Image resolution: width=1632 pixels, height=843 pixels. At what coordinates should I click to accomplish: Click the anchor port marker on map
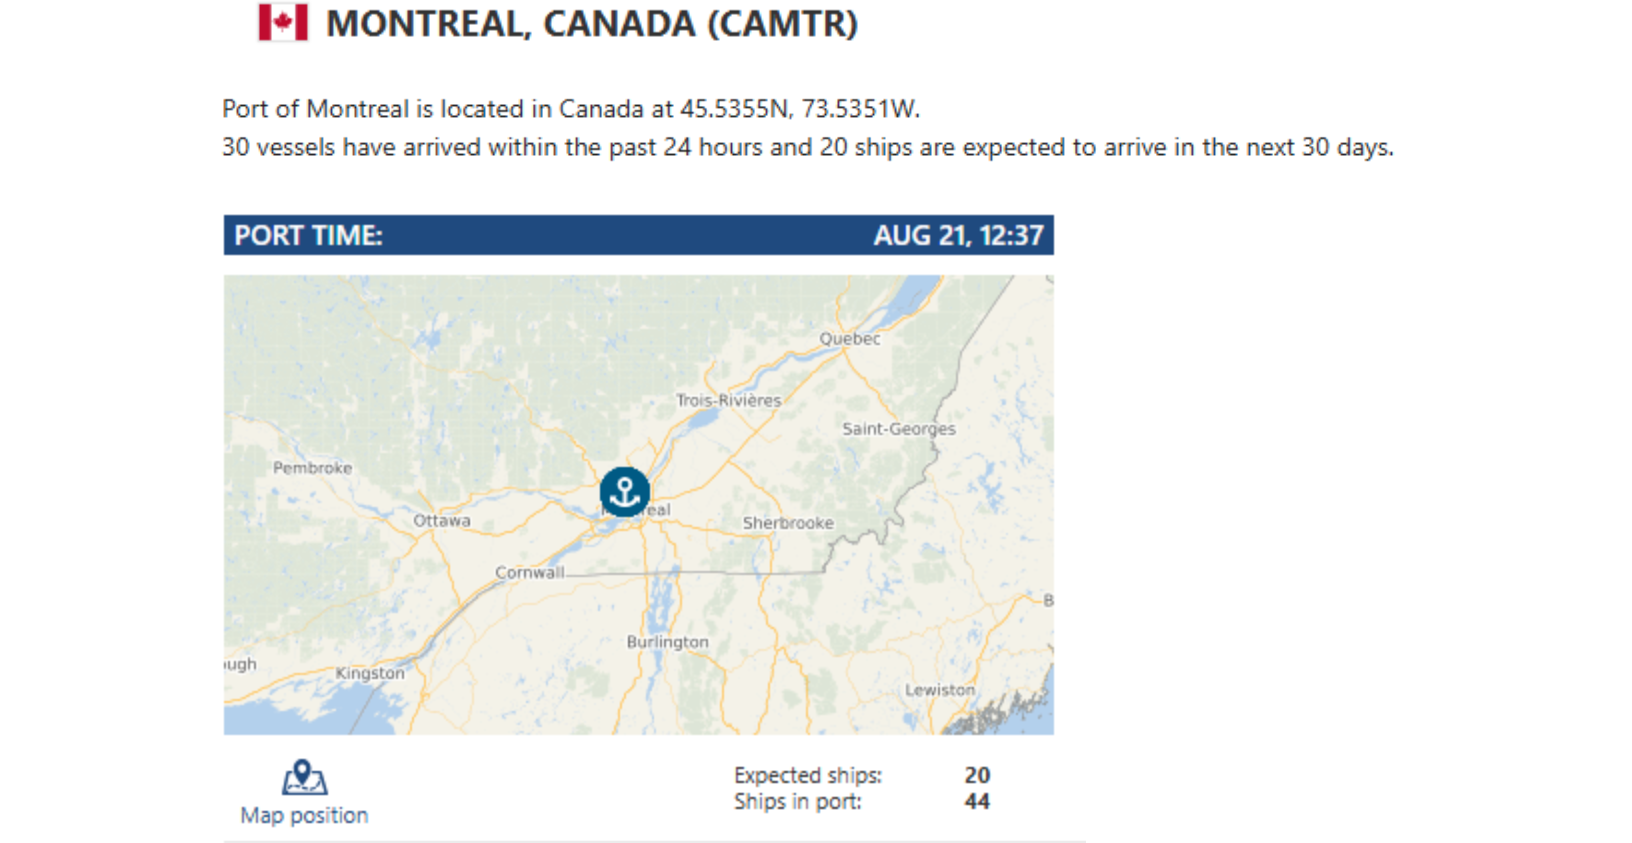coord(625,492)
